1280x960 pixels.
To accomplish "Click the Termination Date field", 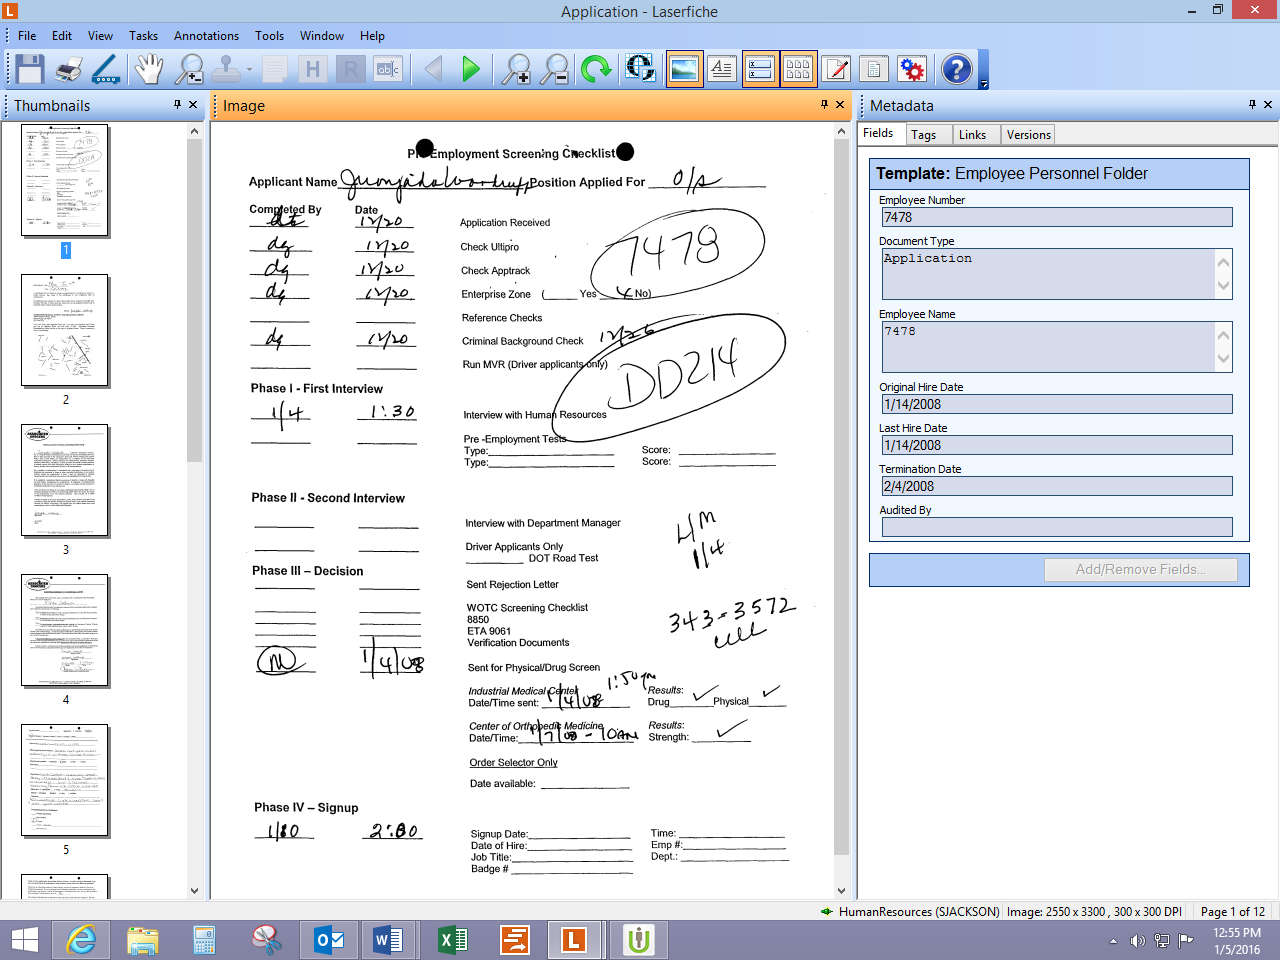I will pos(1056,486).
